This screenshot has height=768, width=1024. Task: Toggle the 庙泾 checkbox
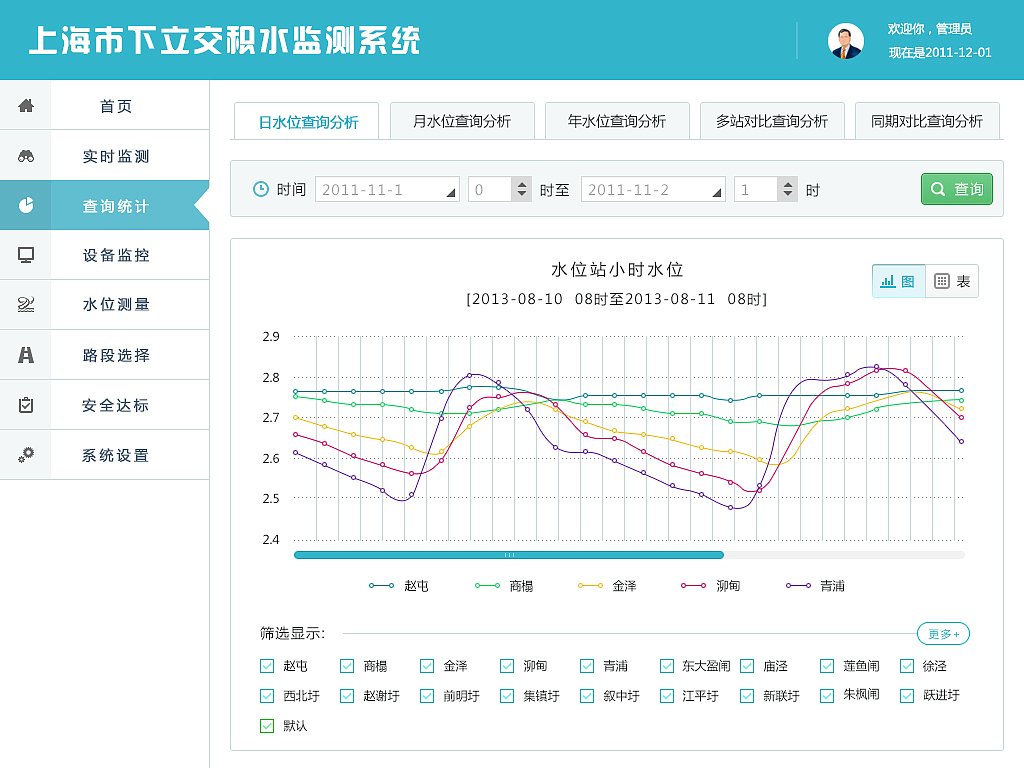coord(746,665)
